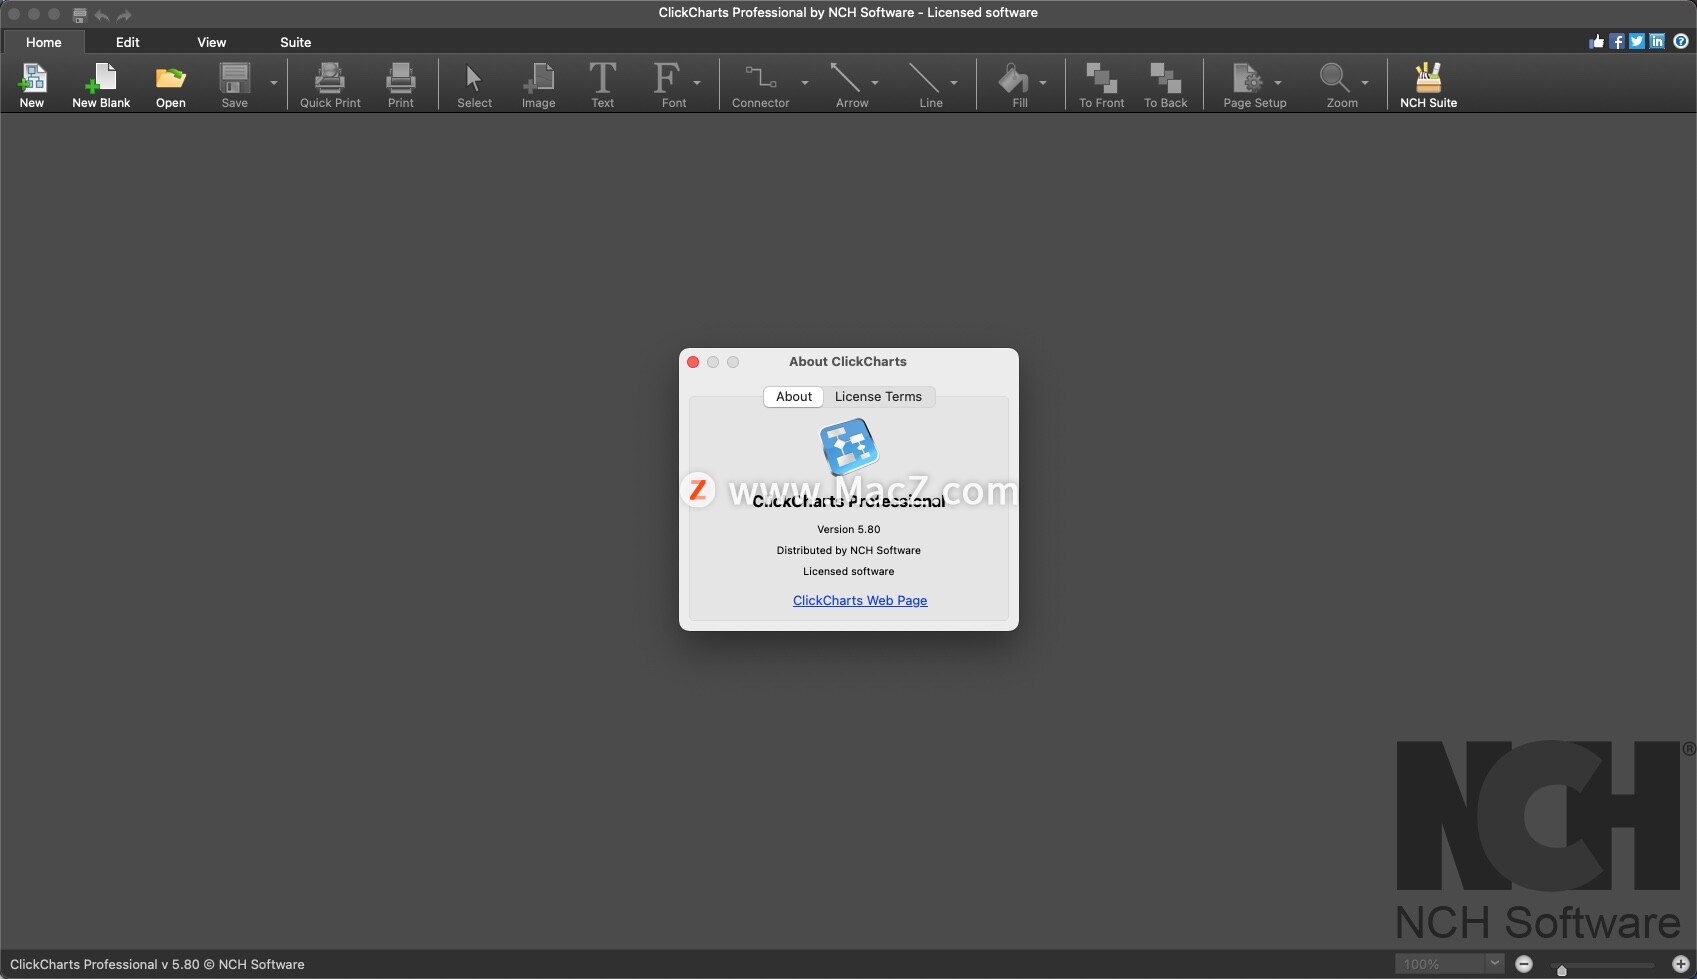Select the Connector tool
The image size is (1697, 979).
coord(760,77)
